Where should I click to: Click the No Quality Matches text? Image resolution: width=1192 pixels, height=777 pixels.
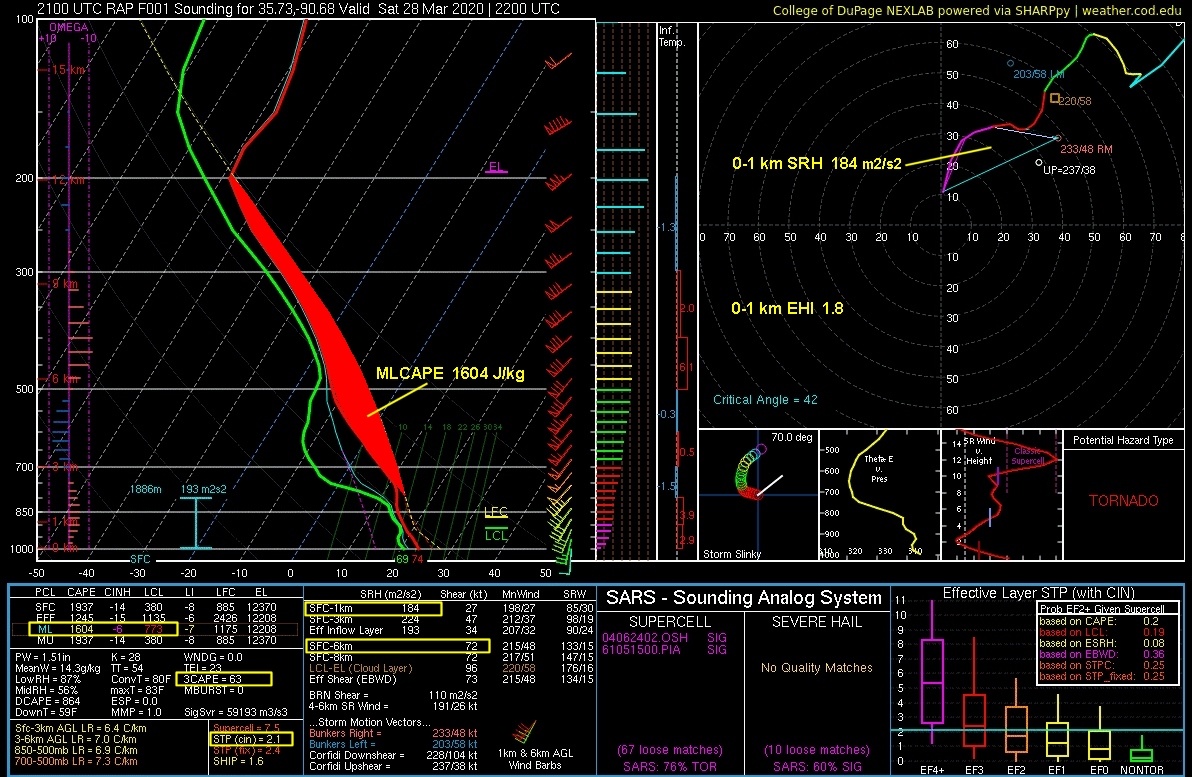click(816, 668)
